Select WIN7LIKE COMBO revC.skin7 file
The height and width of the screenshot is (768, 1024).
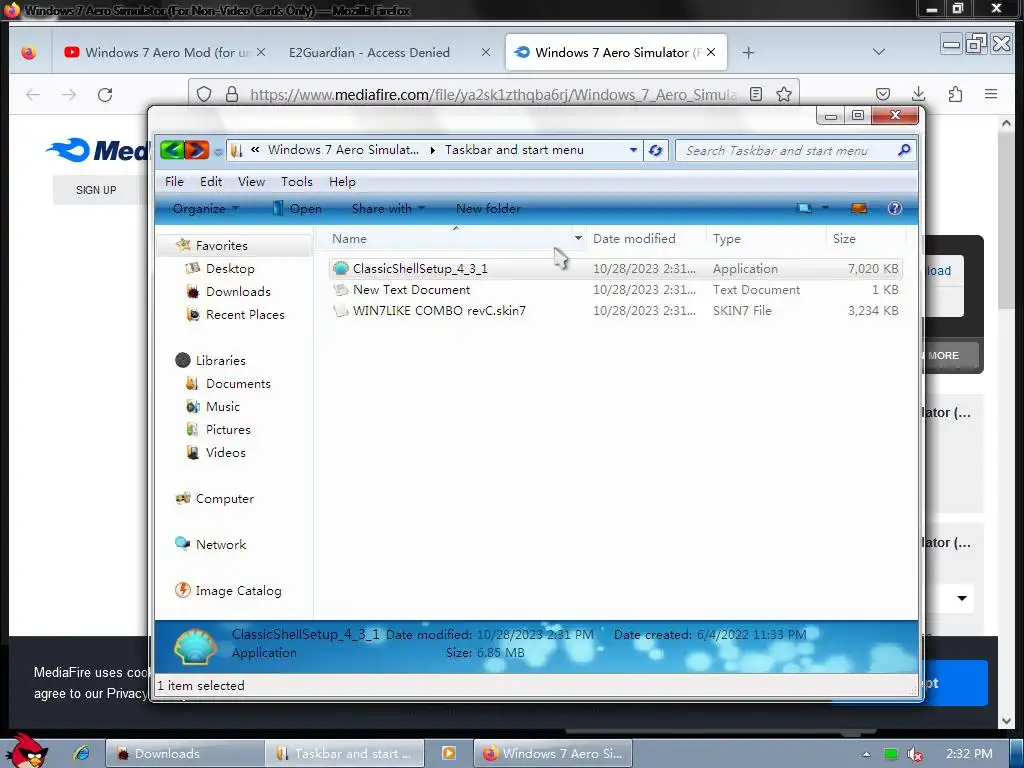click(x=616, y=310)
